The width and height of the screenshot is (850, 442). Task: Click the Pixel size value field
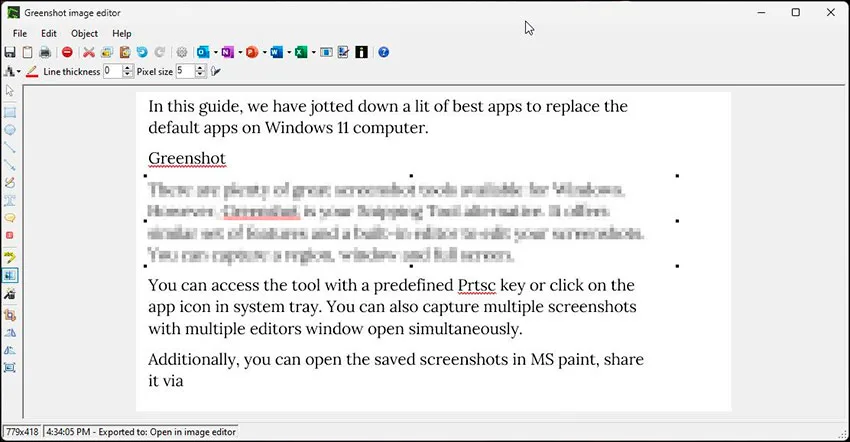coord(185,71)
